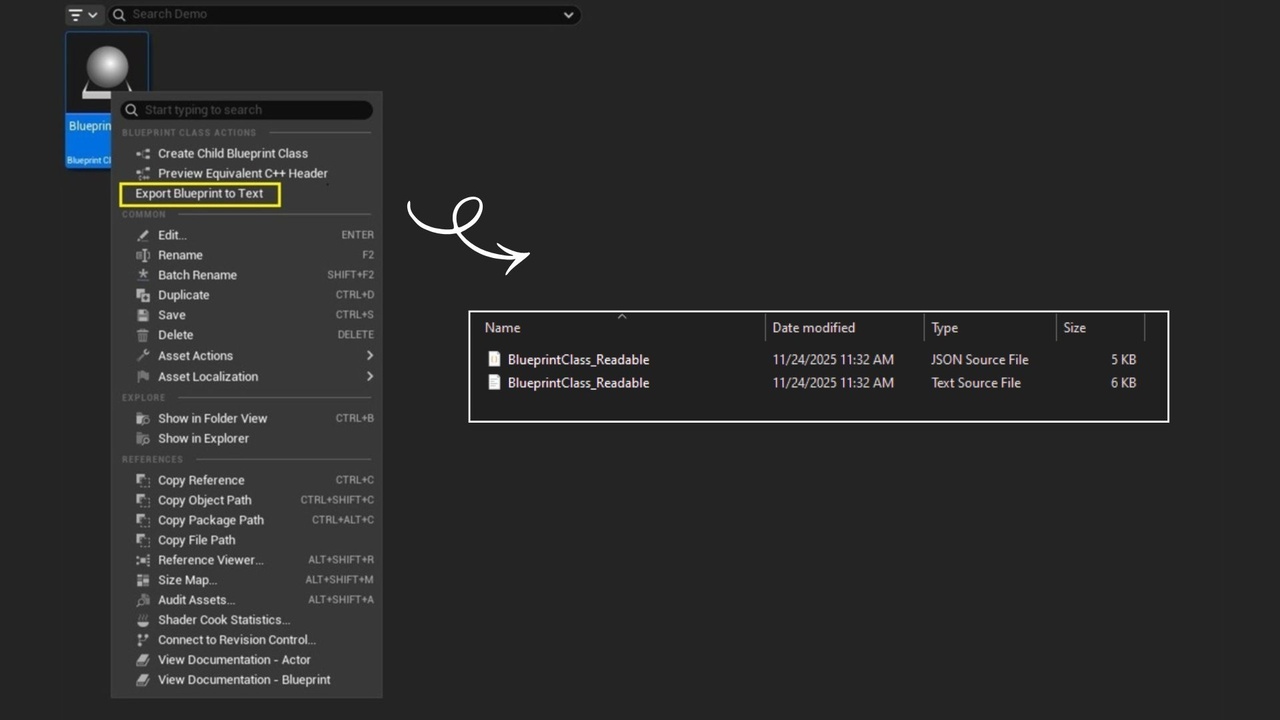
Task: Click the Reference Viewer icon
Action: pyautogui.click(x=143, y=560)
